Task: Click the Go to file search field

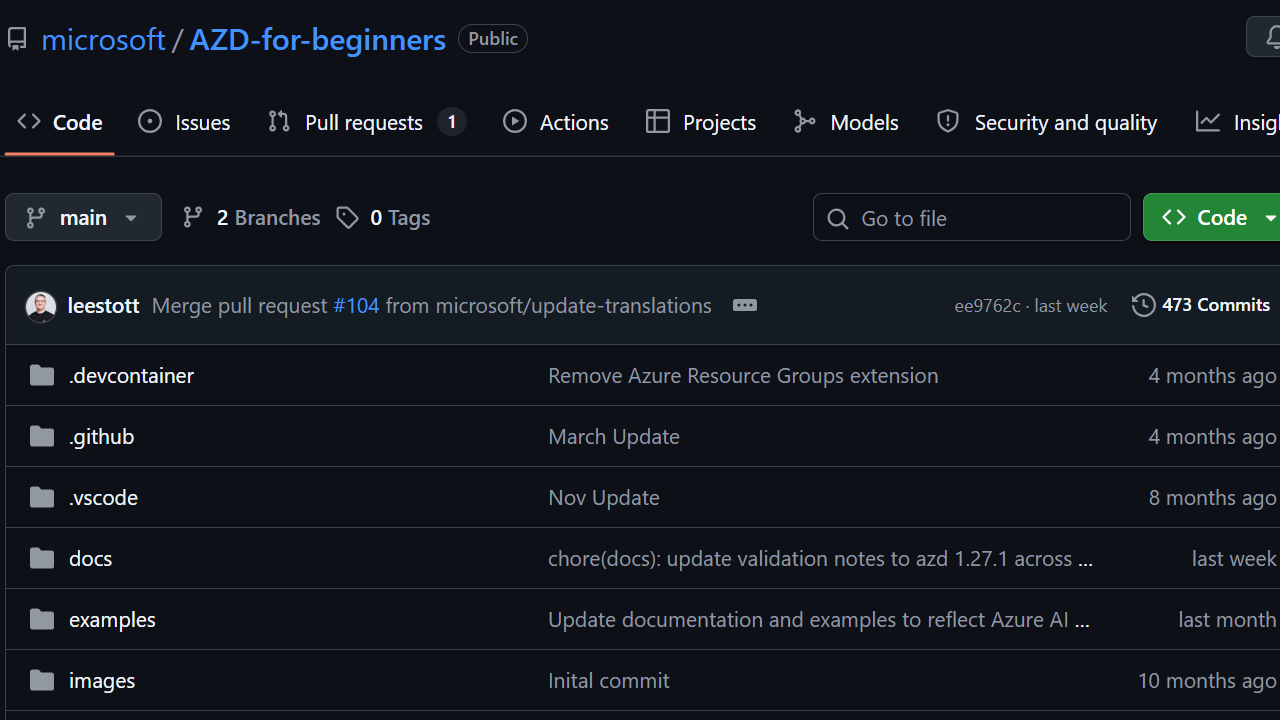Action: pos(972,217)
